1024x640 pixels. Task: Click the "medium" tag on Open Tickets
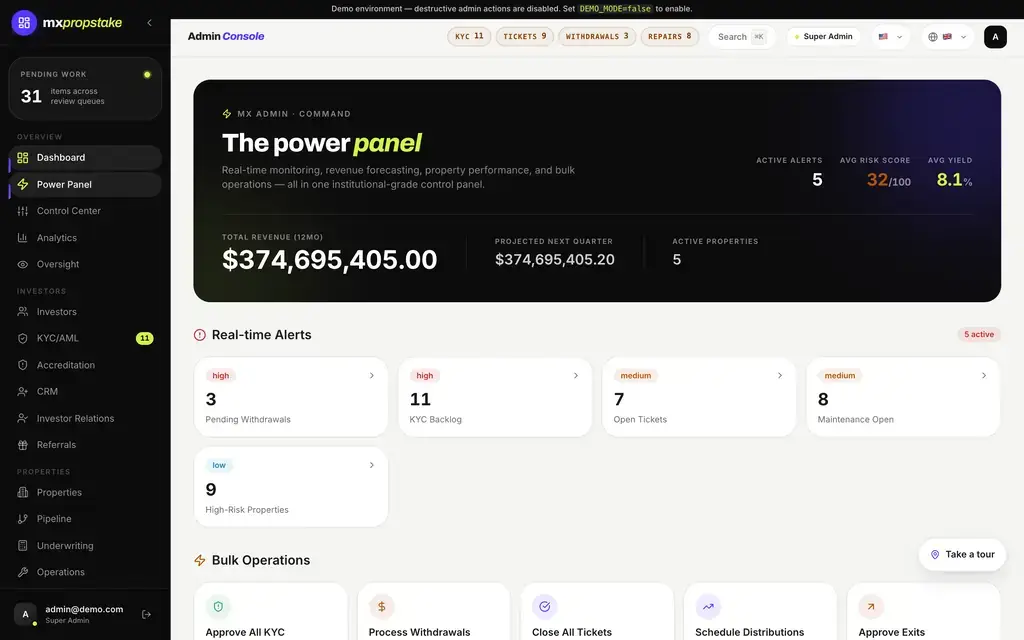[x=635, y=376]
